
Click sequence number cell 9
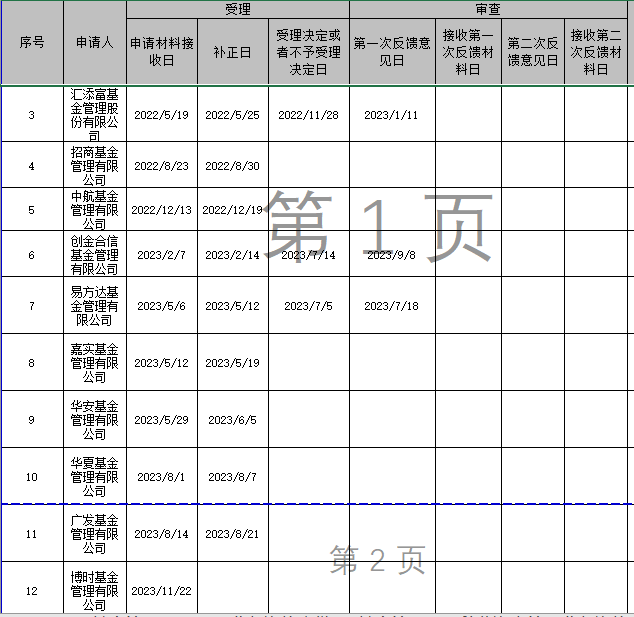pos(32,420)
